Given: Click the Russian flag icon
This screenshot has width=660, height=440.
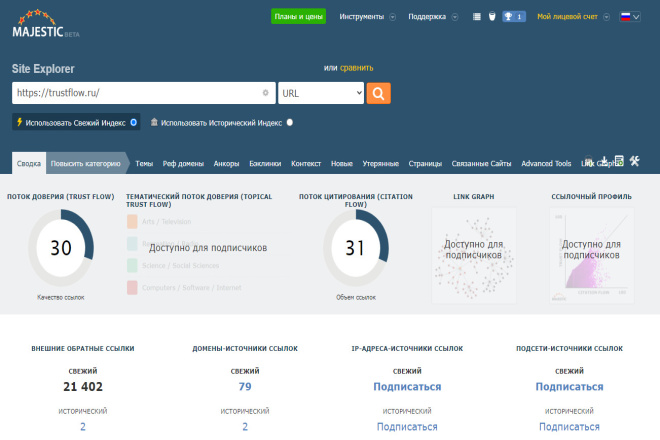Looking at the screenshot, I should pyautogui.click(x=625, y=17).
